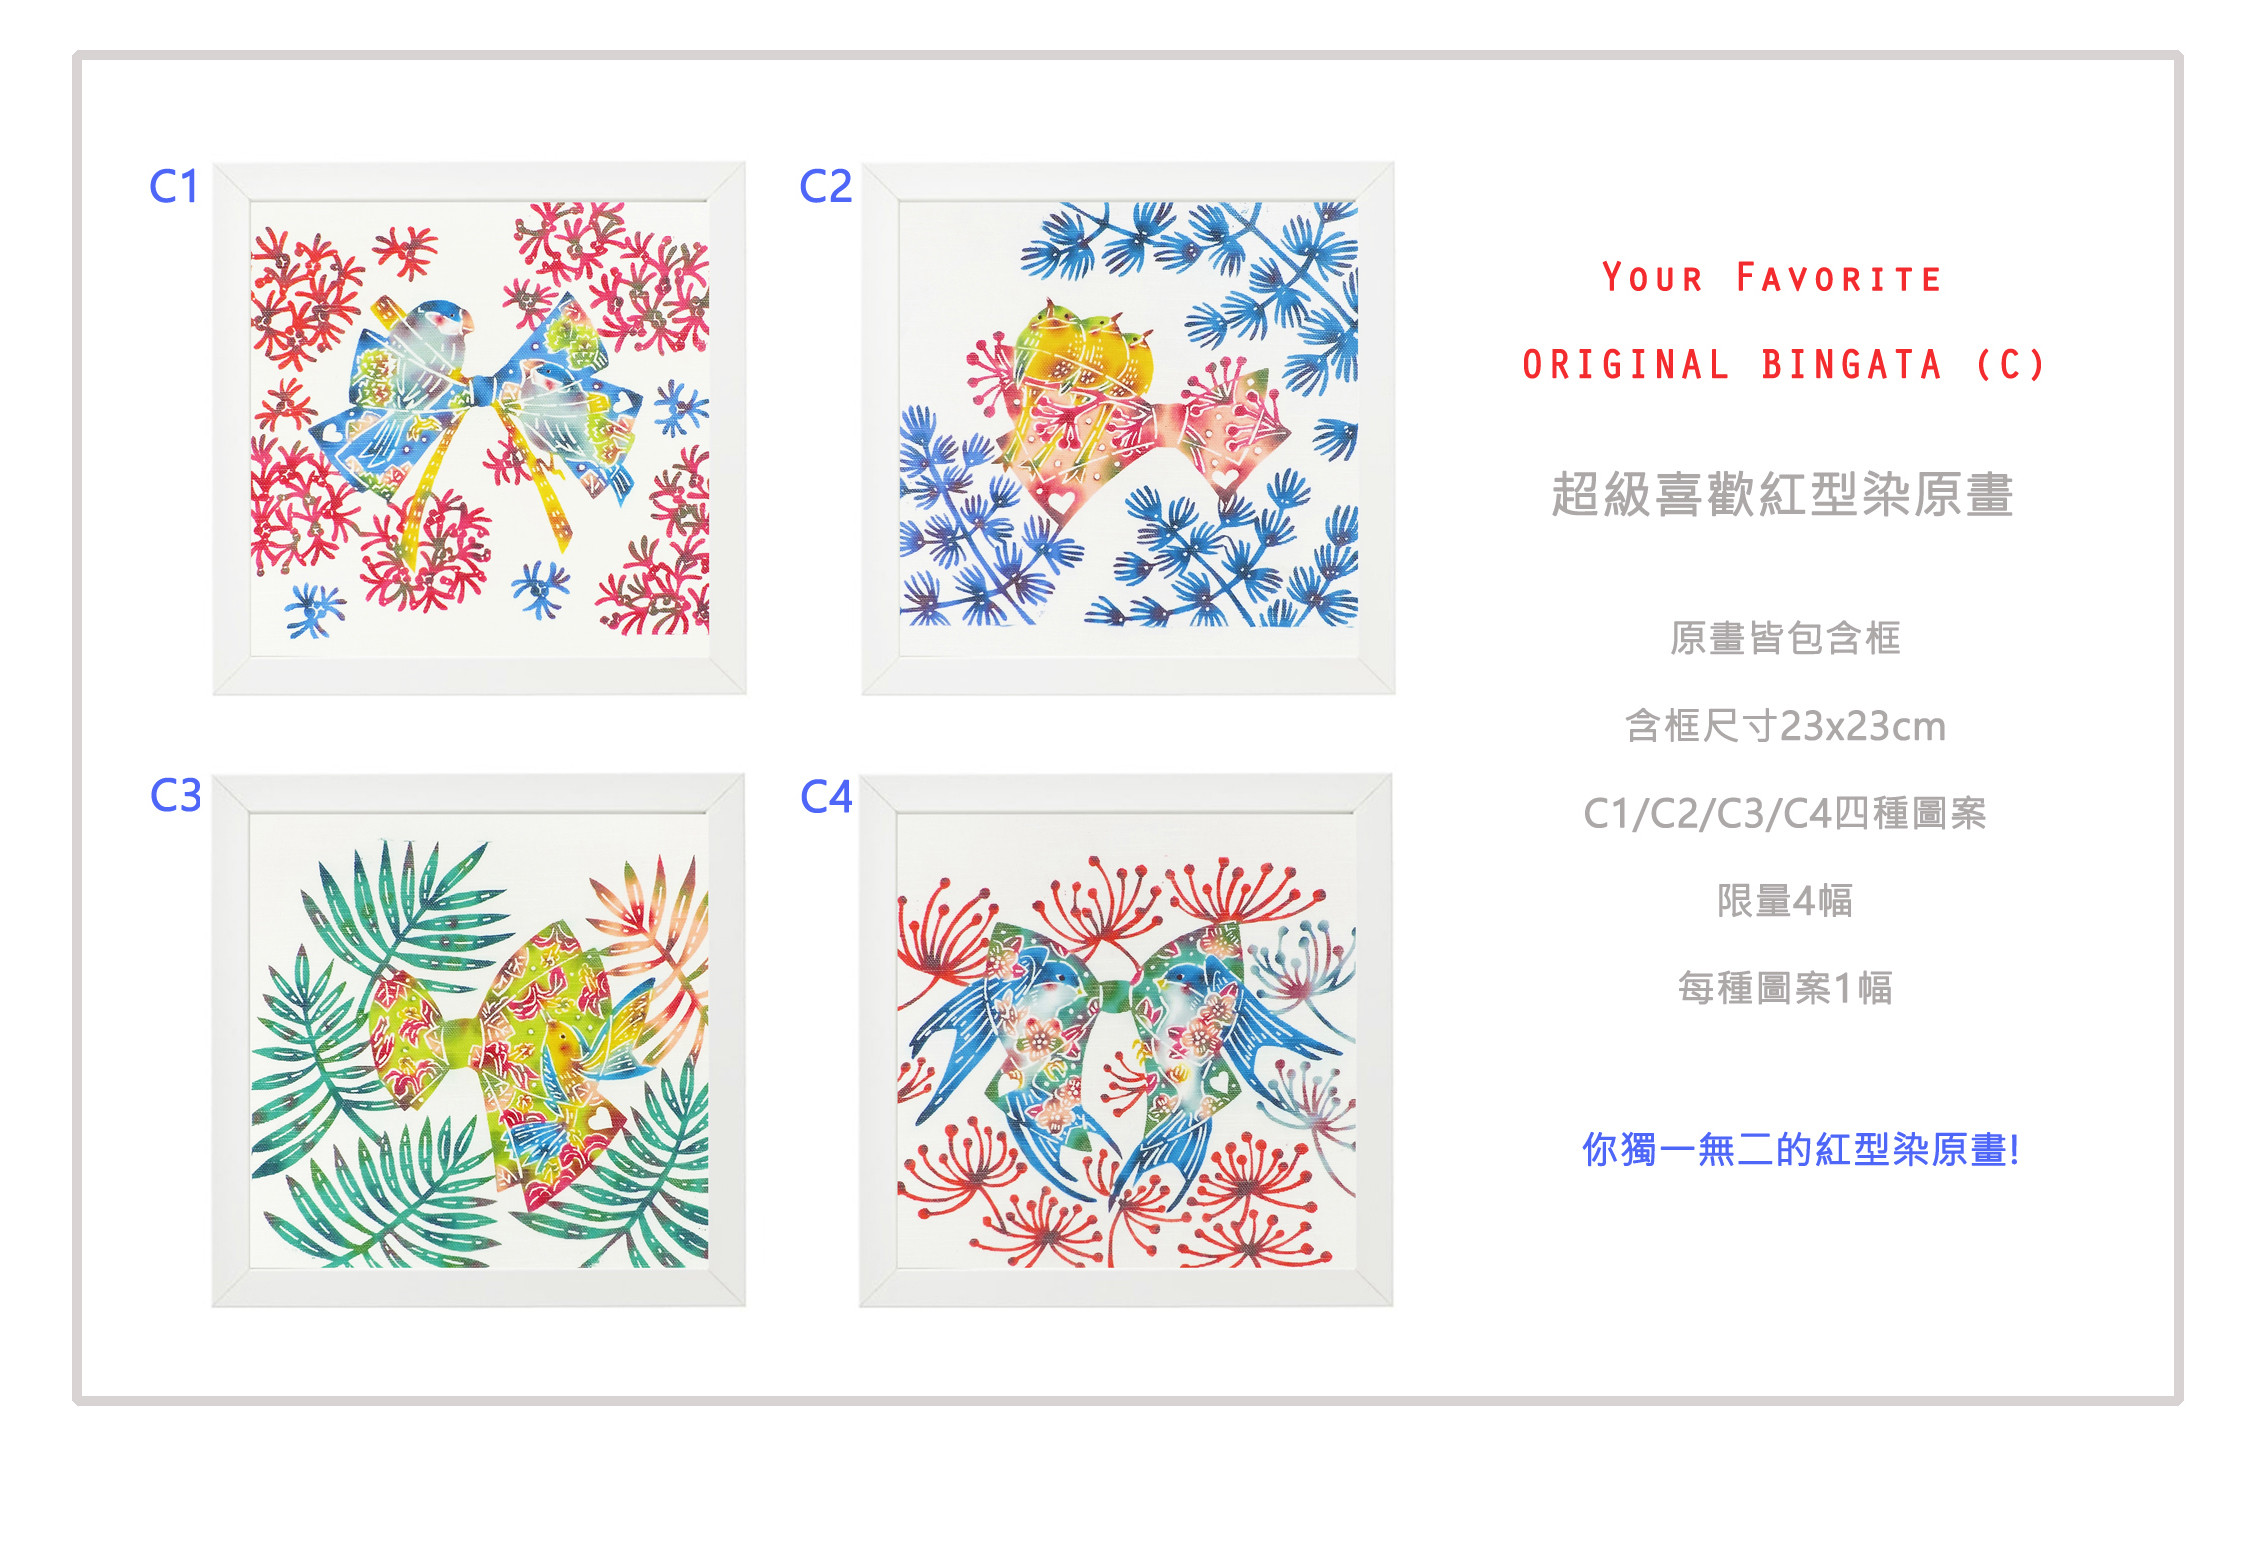Select the C2 framed yellow birds artwork
Viewport: 2258px width, 1568px height.
[1128, 428]
